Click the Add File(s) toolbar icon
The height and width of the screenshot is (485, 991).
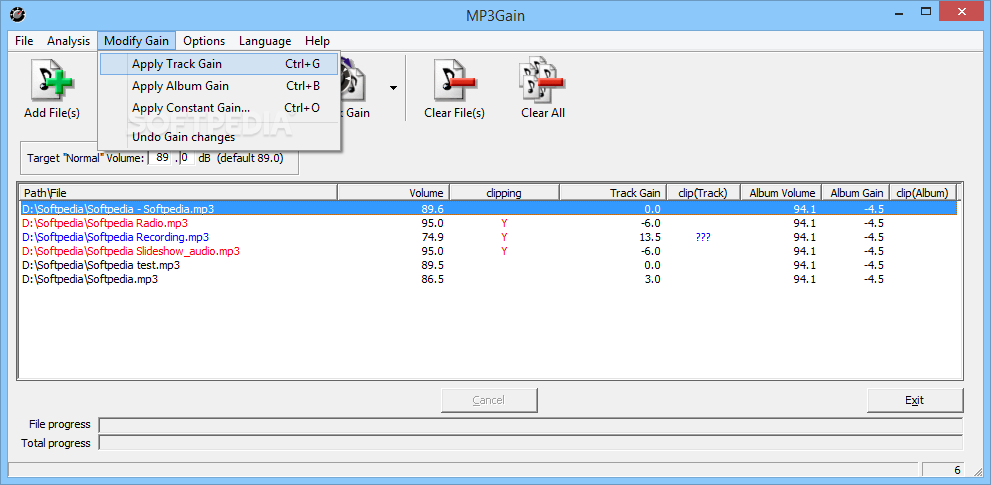click(x=52, y=89)
